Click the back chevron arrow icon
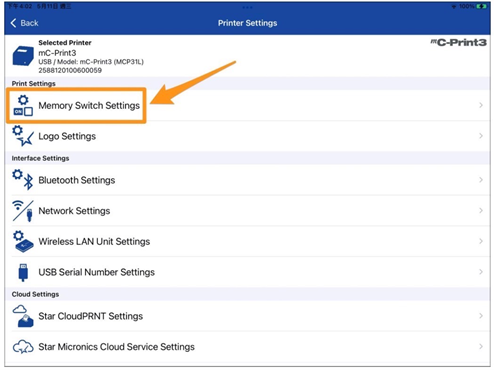The width and height of the screenshot is (494, 370). (x=13, y=23)
